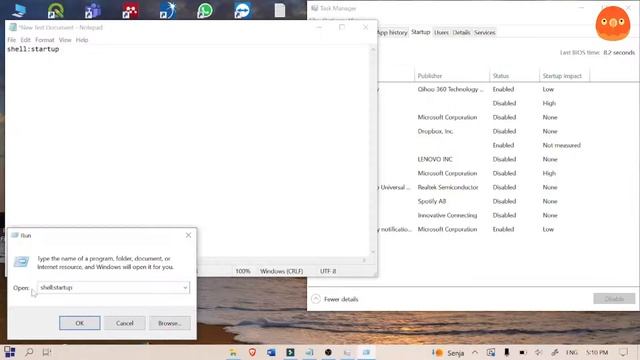Image resolution: width=640 pixels, height=360 pixels.
Task: Open the Notepad Format menu
Action: pyautogui.click(x=44, y=40)
